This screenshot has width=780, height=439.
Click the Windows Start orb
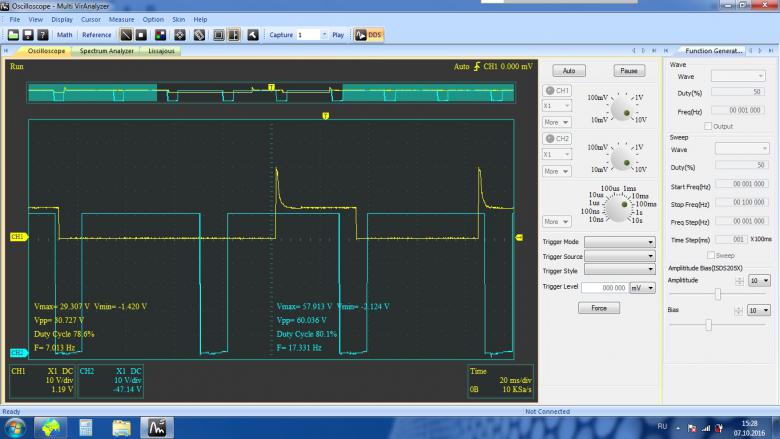(x=14, y=427)
